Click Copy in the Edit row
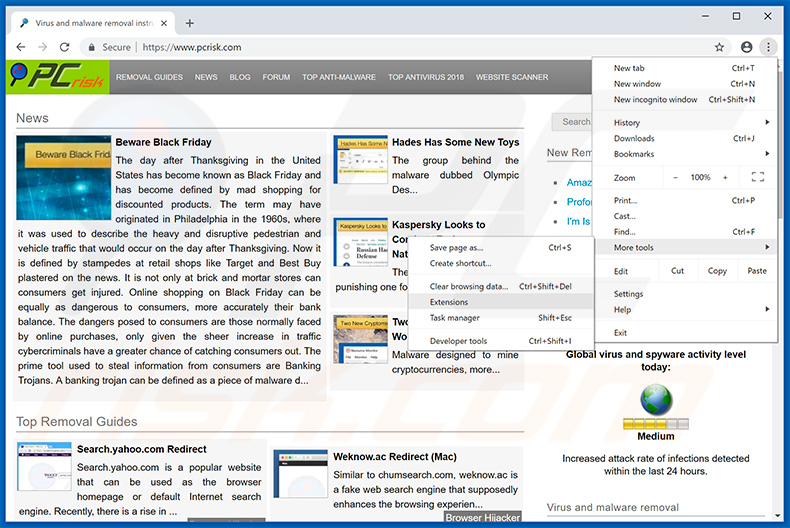The height and width of the screenshot is (528, 790). pyautogui.click(x=717, y=271)
